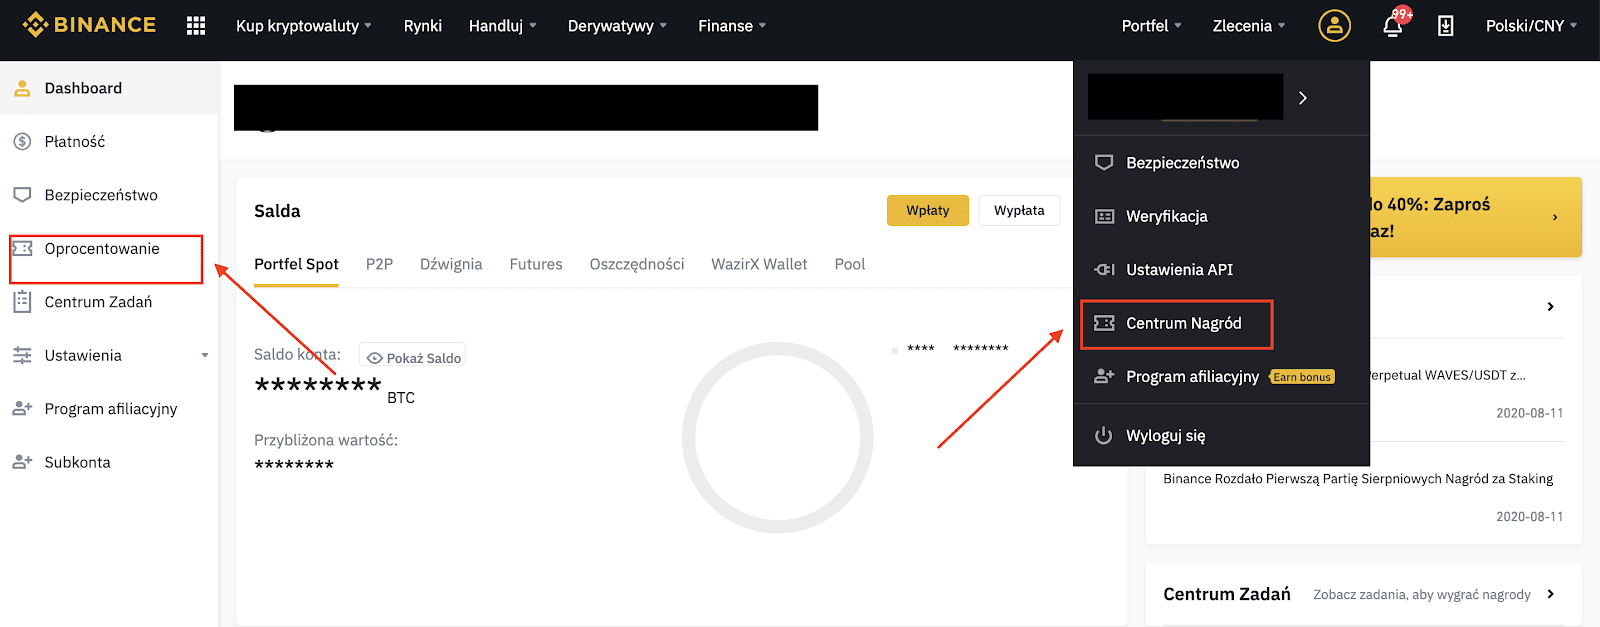Viewport: 1600px width, 627px height.
Task: Click the sidebar Bezpieczeństwo shield icon
Action: pyautogui.click(x=22, y=195)
